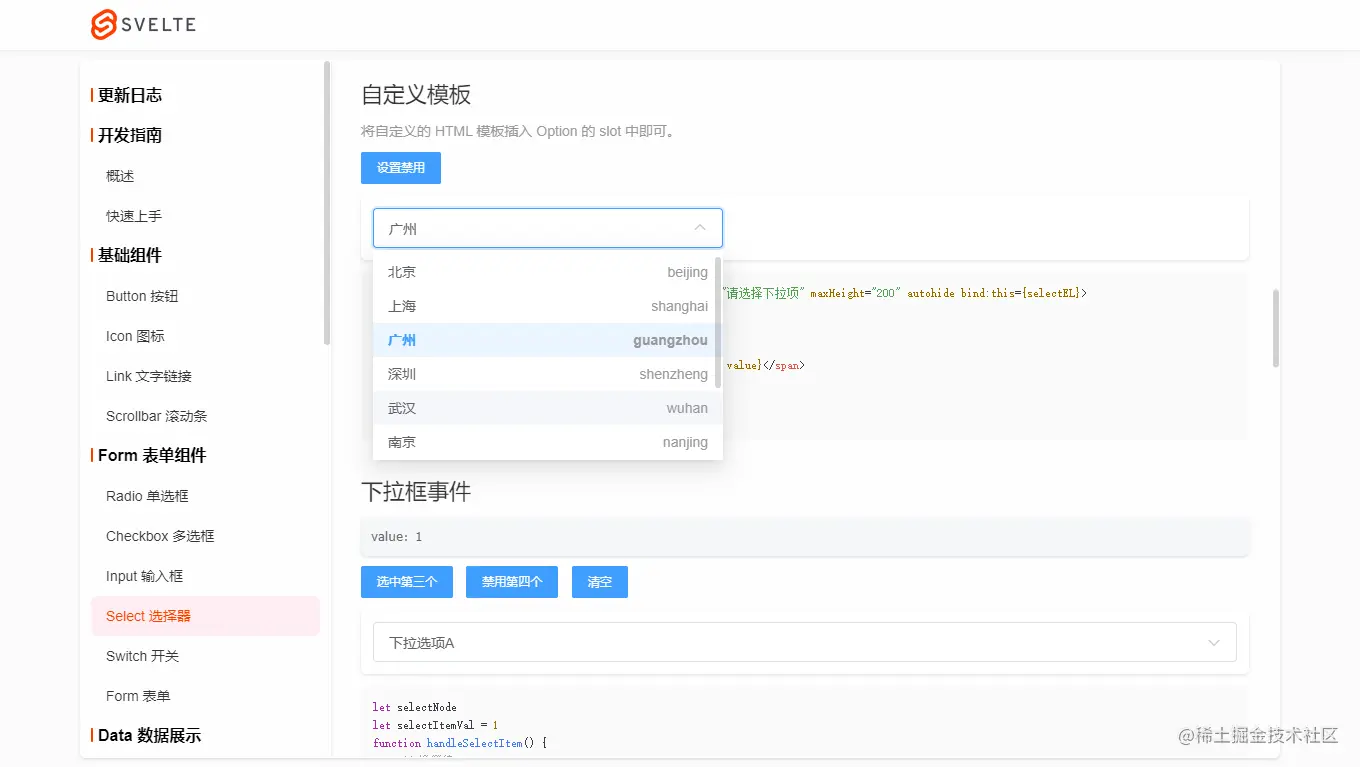Open Input 输入框 docs

pyautogui.click(x=145, y=576)
